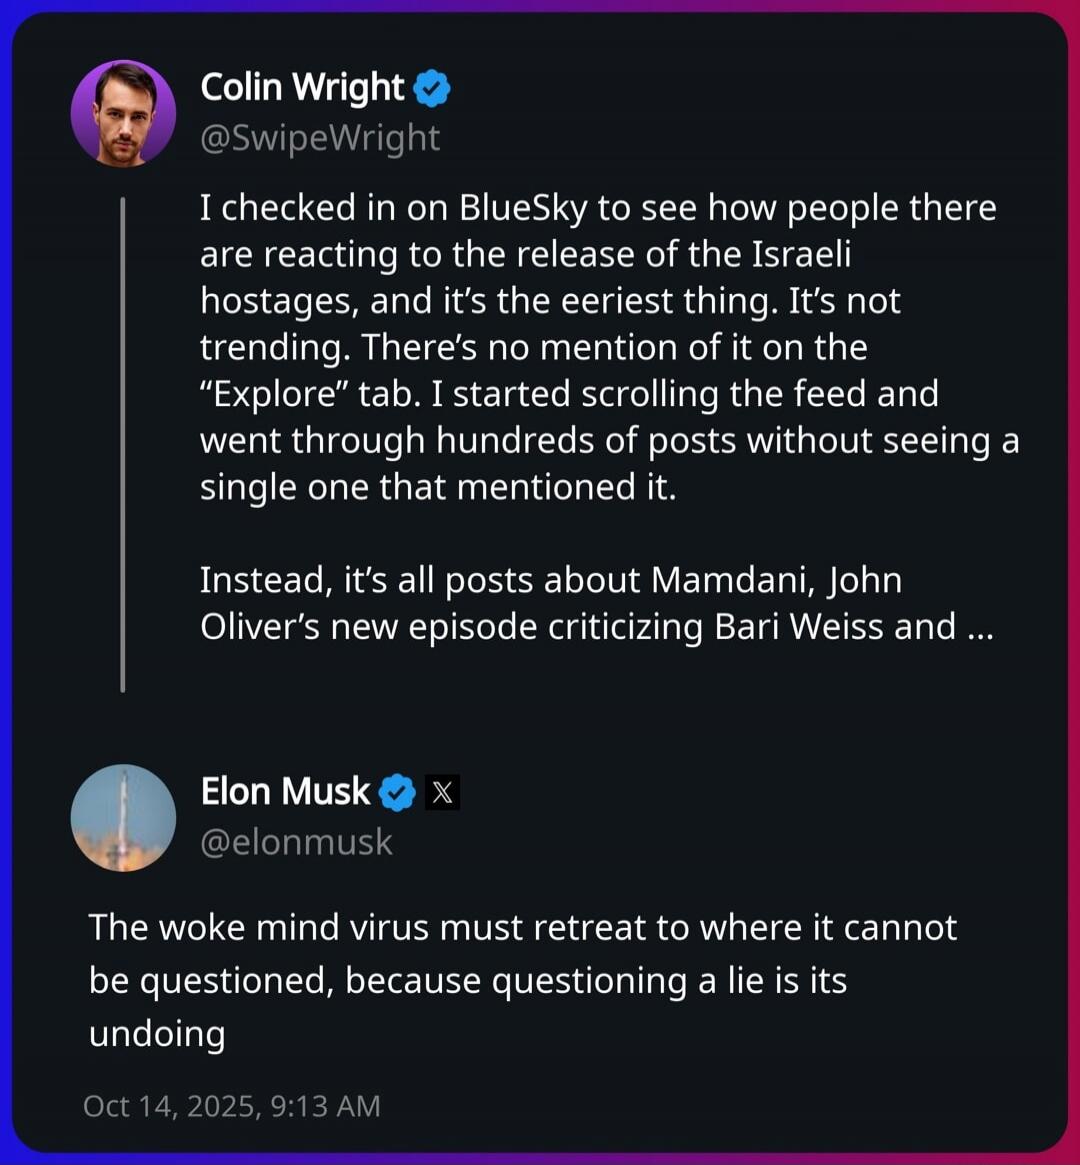Click the Colin Wright display name

coord(302,88)
